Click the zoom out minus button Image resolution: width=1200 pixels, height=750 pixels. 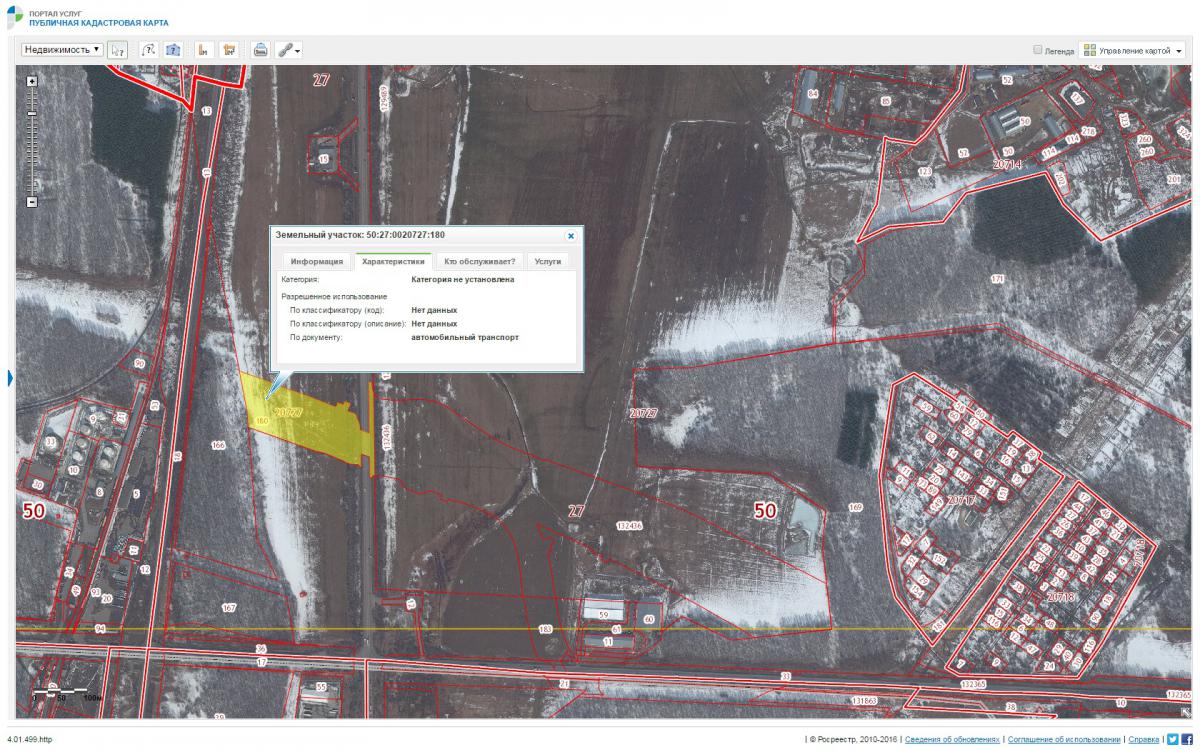tap(32, 202)
